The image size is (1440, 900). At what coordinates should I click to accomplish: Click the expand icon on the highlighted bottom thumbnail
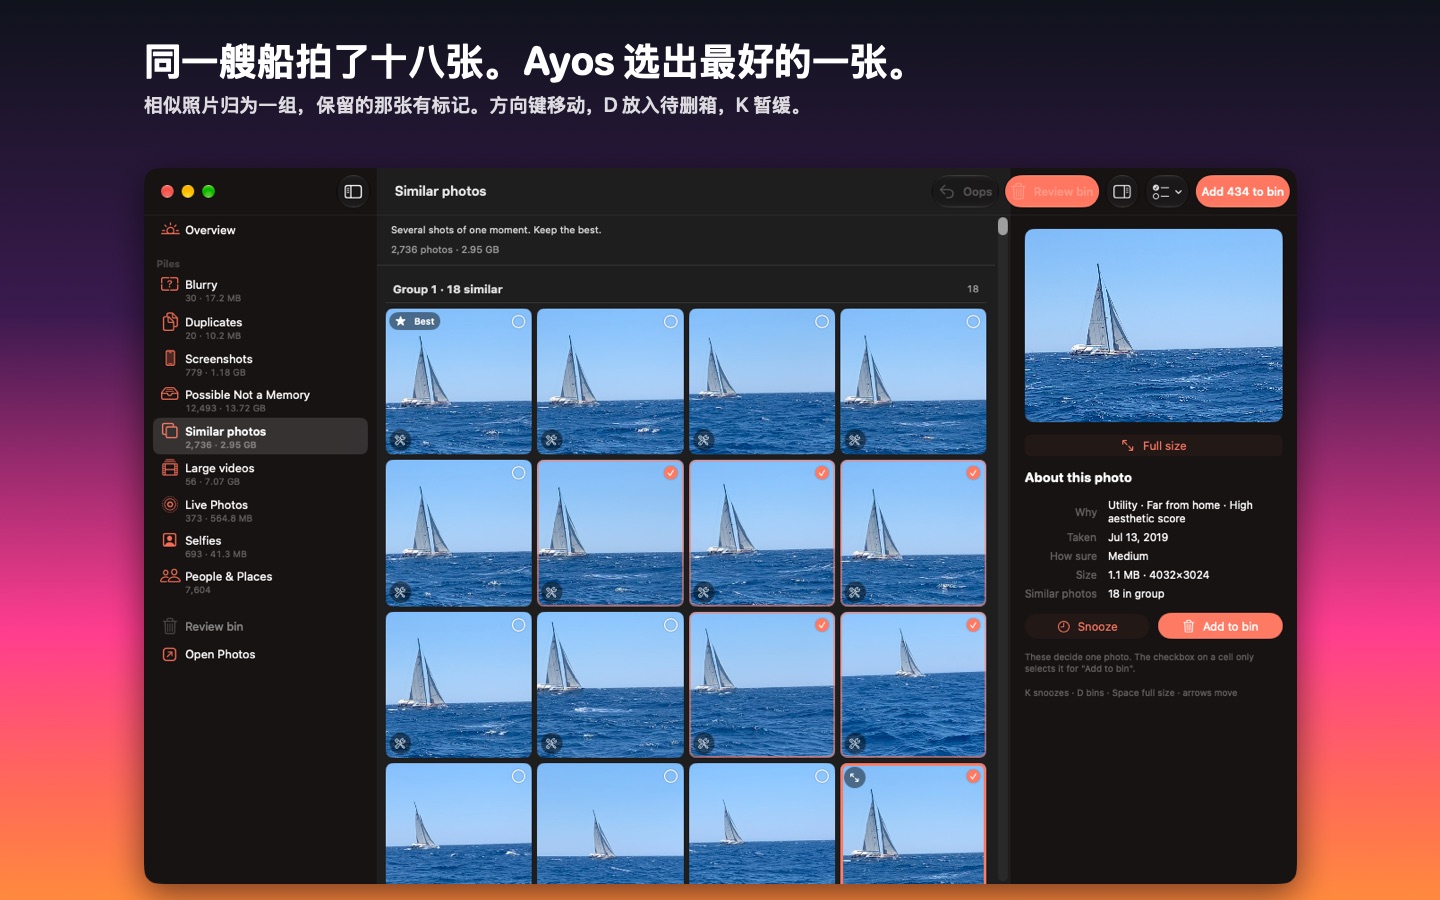coord(854,777)
